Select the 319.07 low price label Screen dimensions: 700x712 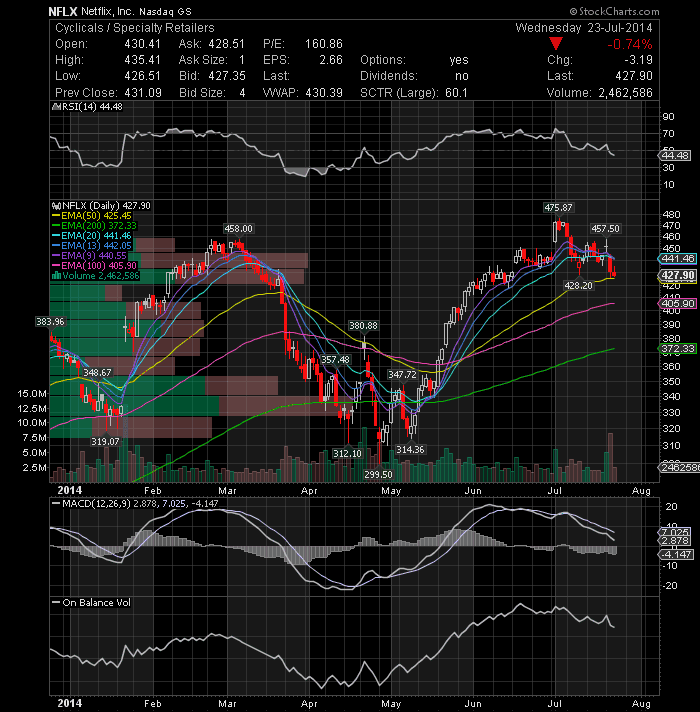(x=105, y=441)
